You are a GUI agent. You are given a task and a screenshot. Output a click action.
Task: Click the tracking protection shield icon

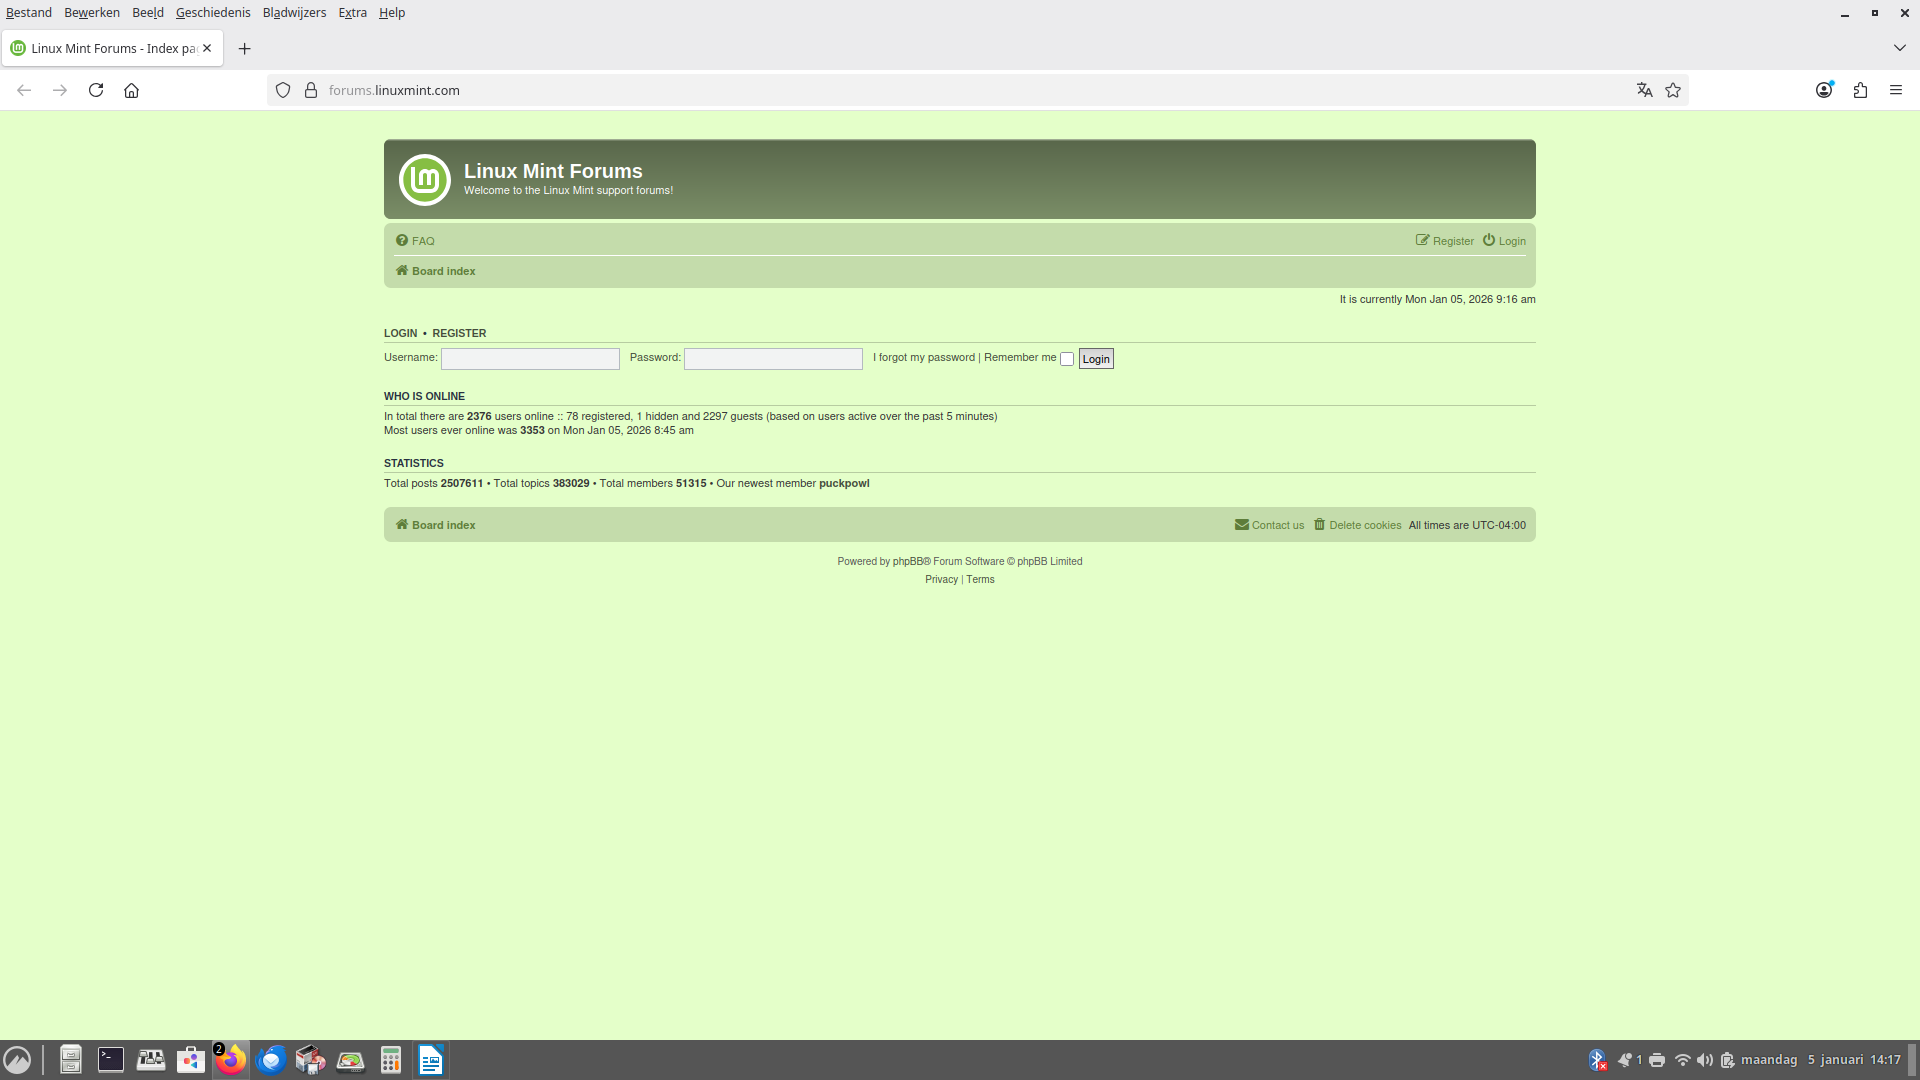coord(283,90)
